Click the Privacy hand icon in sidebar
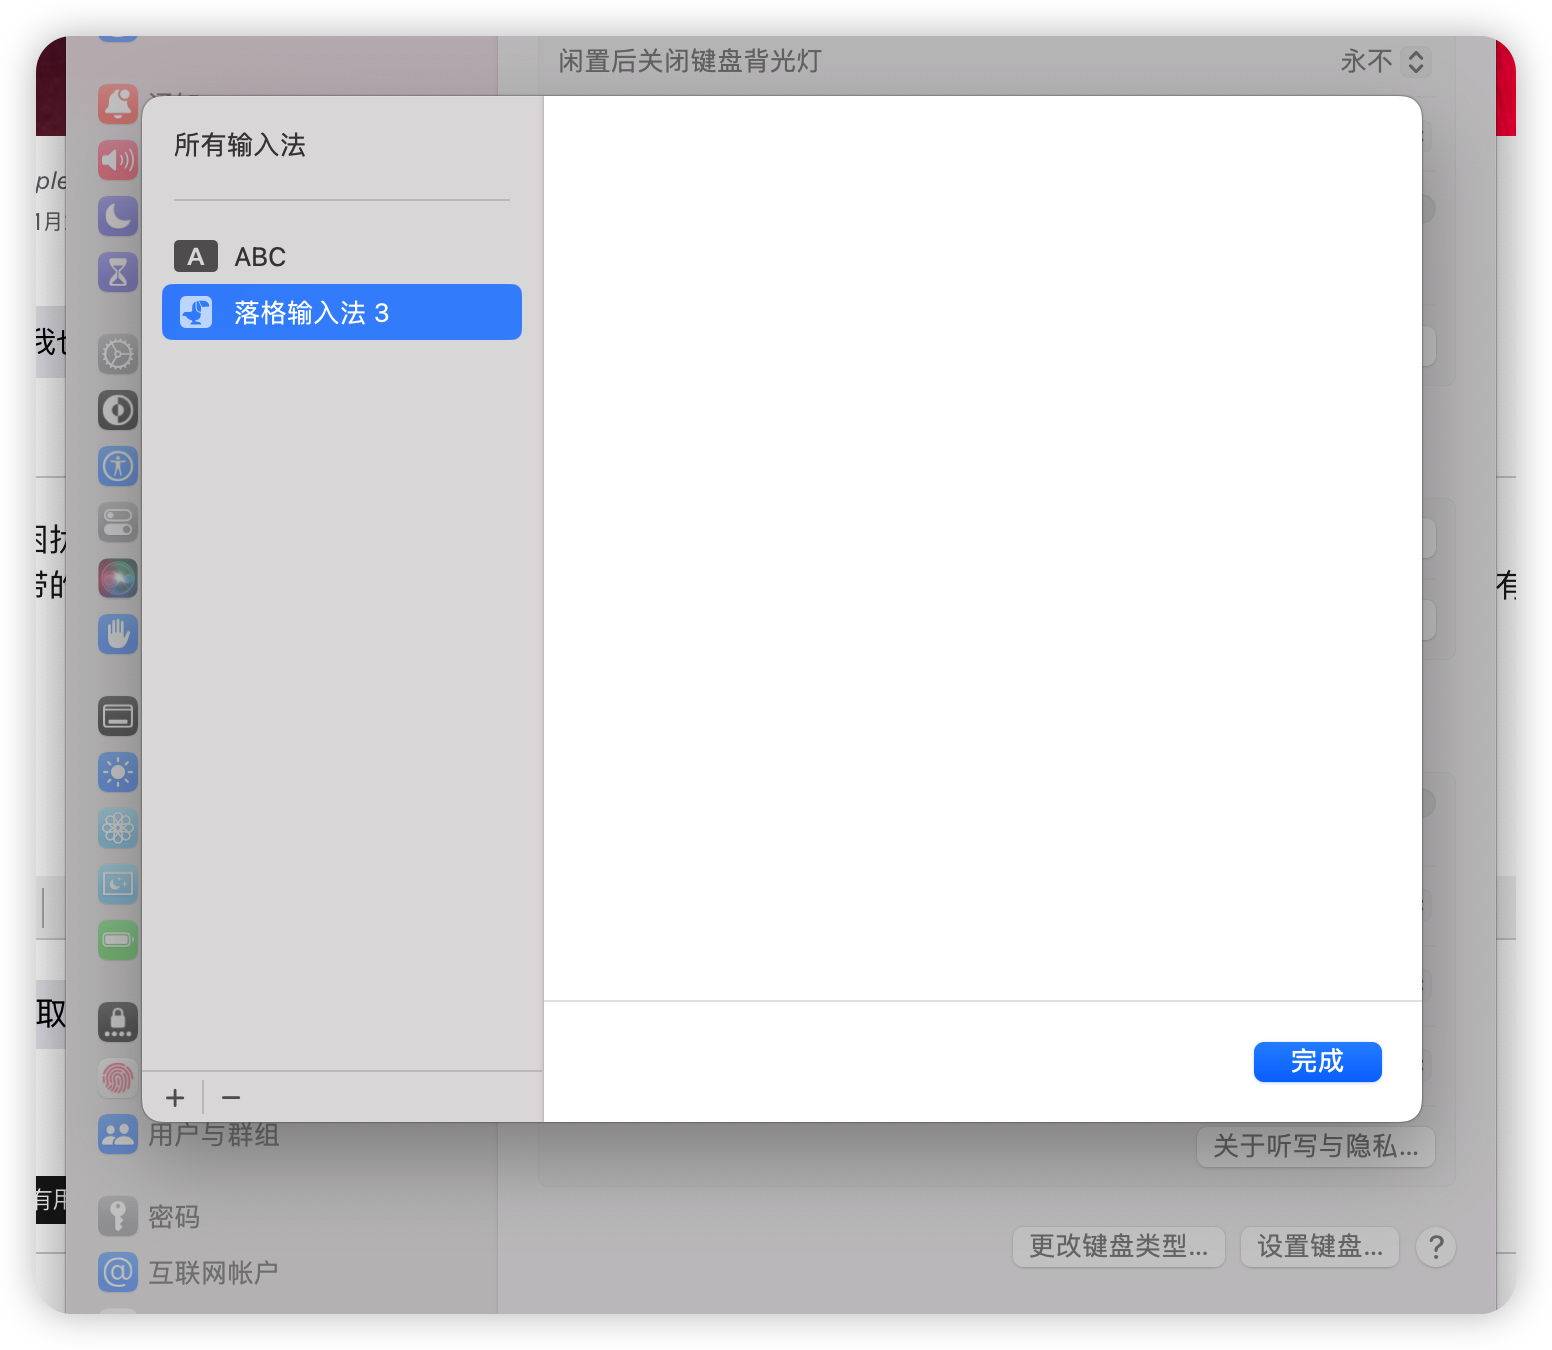This screenshot has height=1350, width=1552. 118,634
